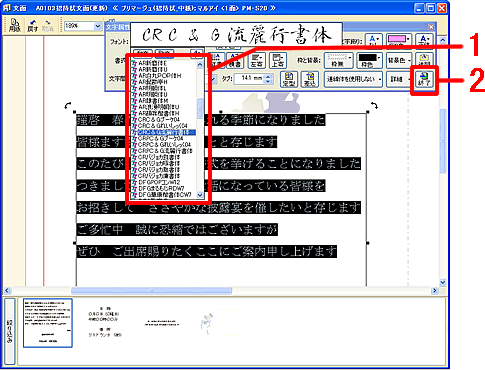Open the 詳細 (details) dropdown button
485x370 pixels.
(399, 79)
